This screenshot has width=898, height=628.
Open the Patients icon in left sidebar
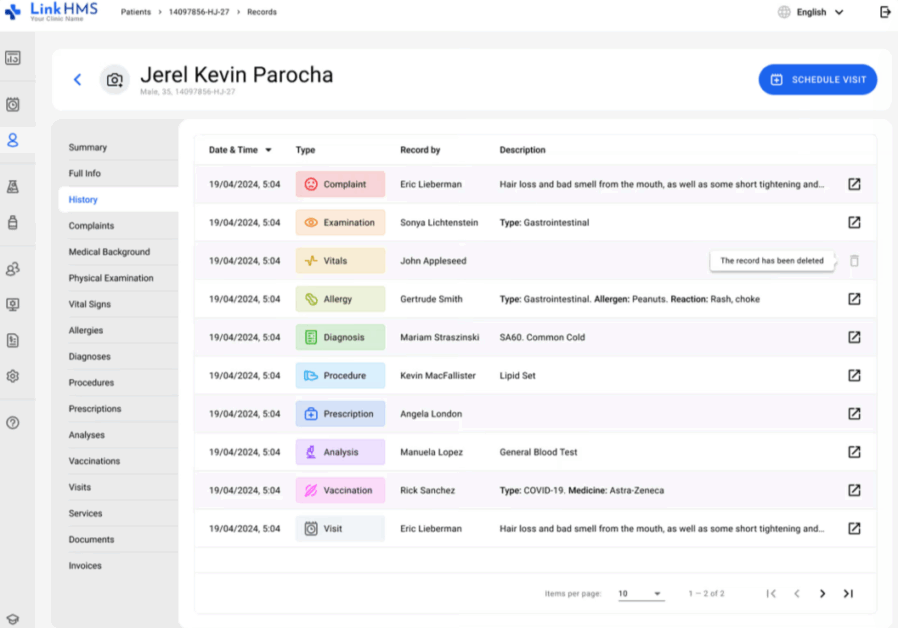(x=13, y=140)
